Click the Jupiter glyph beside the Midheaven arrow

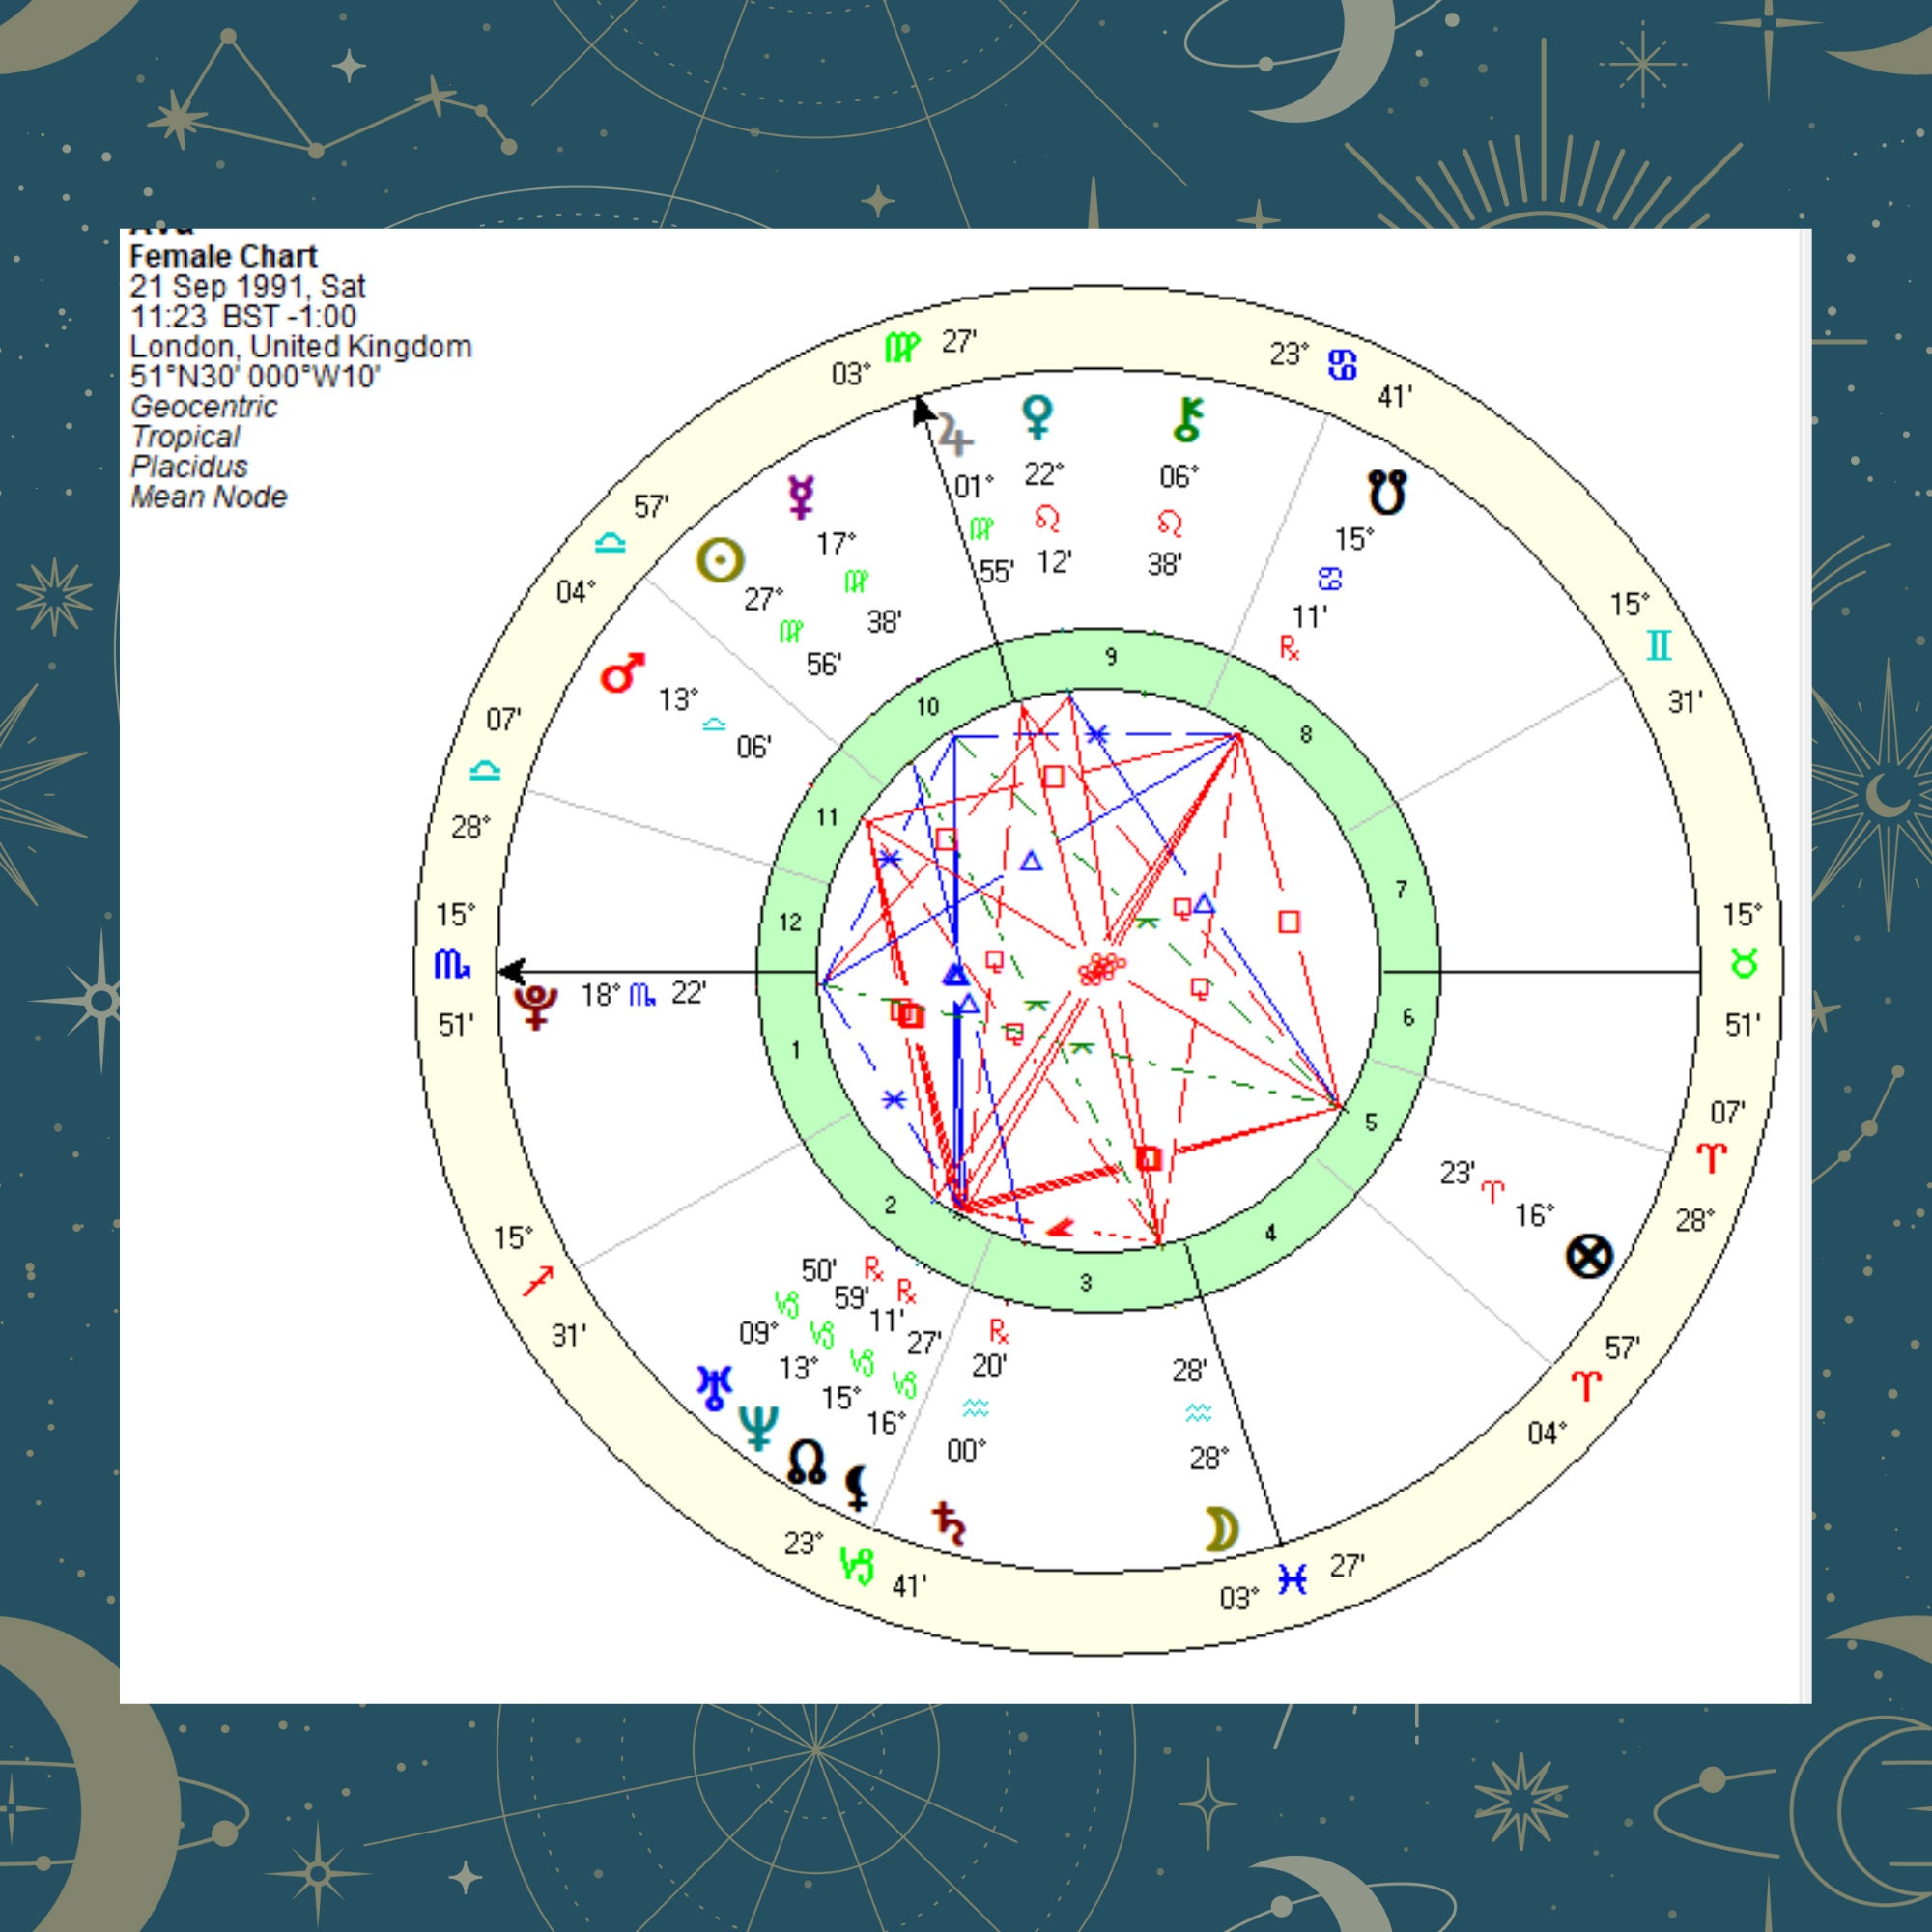coord(957,434)
